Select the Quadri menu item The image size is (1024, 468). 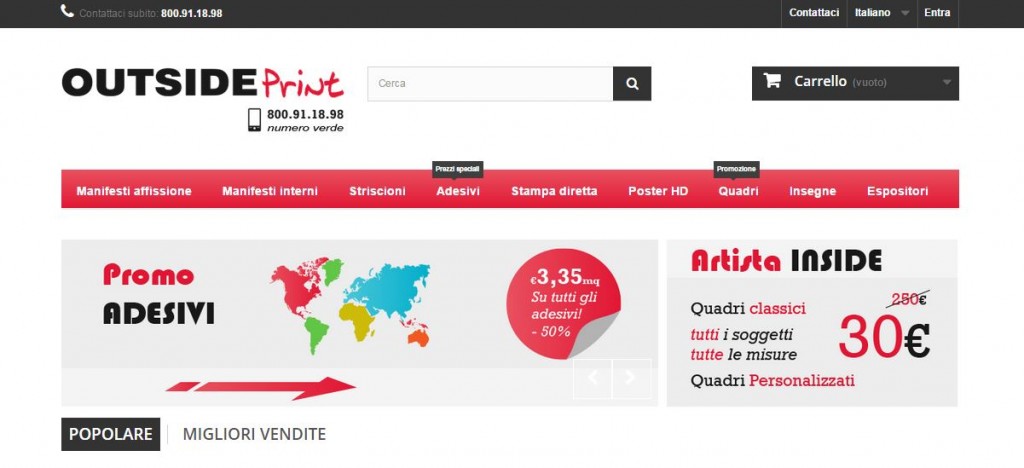tap(738, 191)
